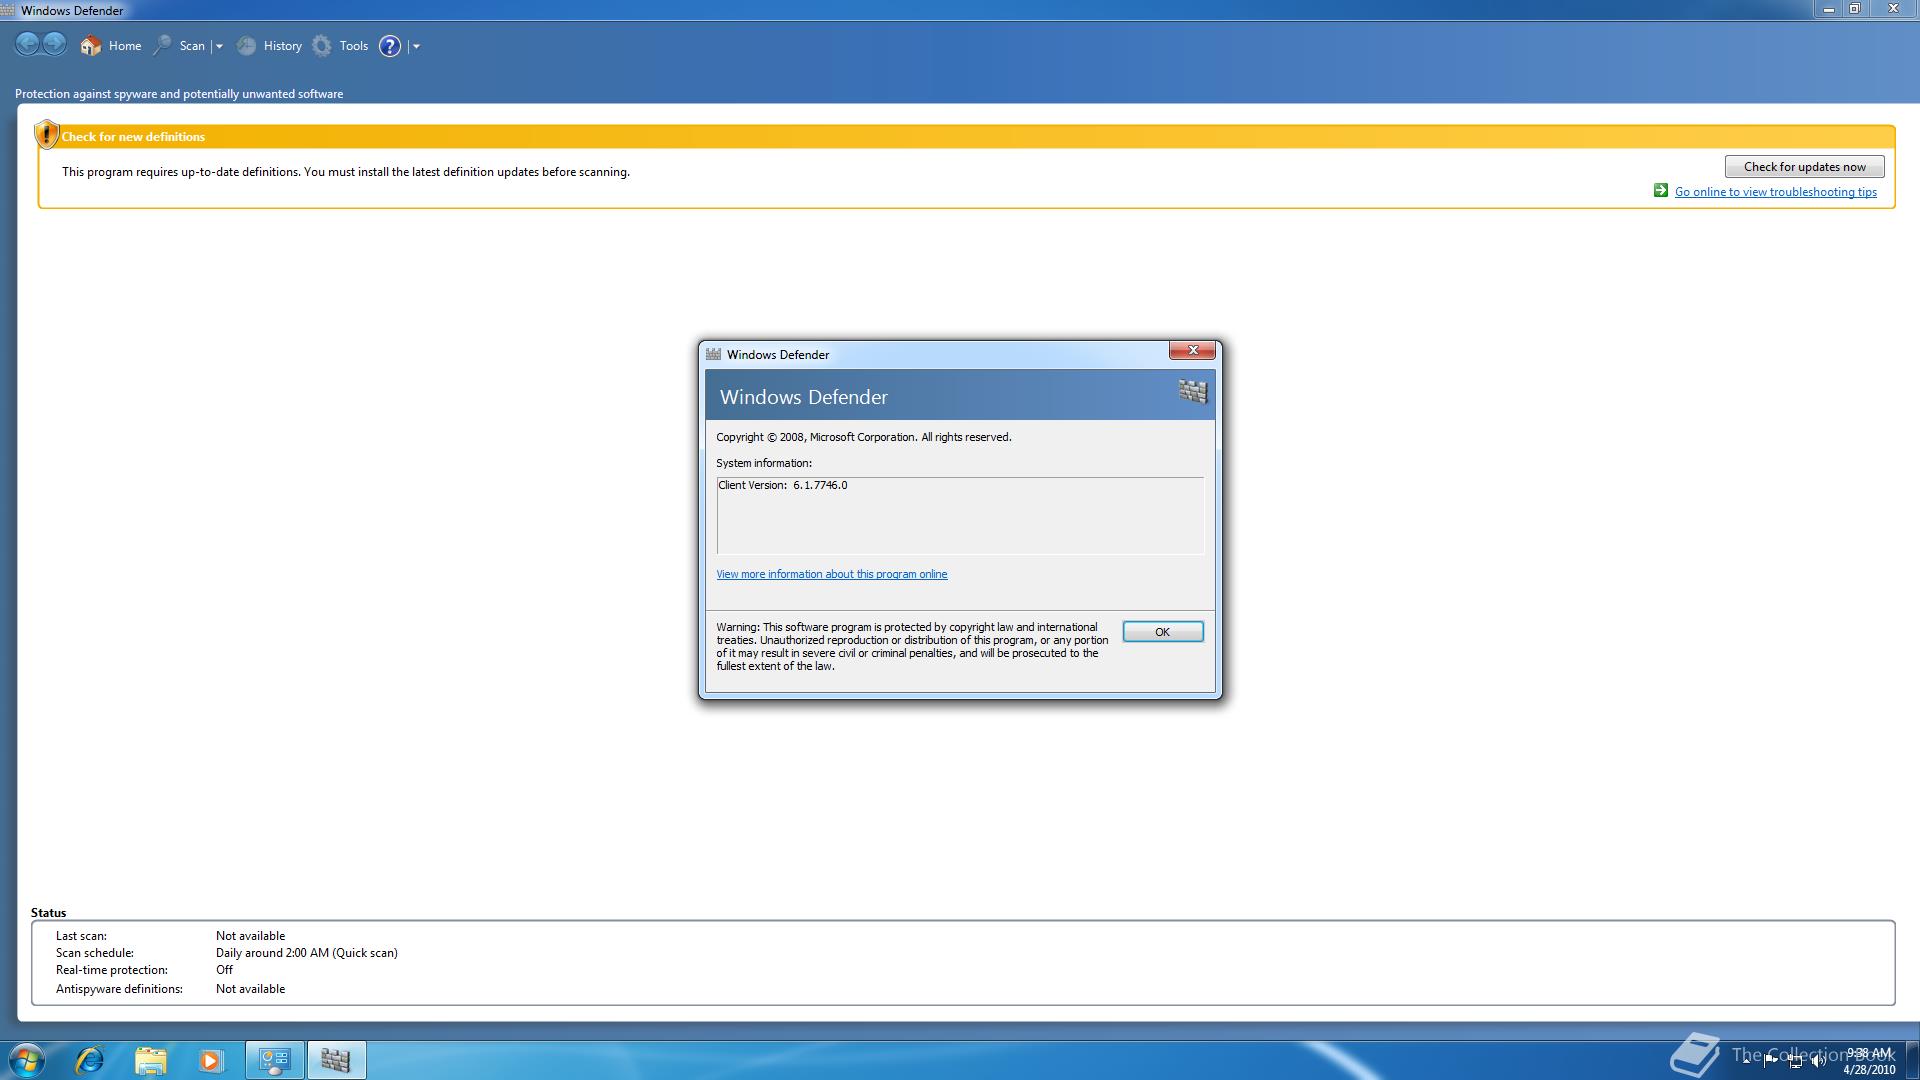Click the Show desktop strip at taskbar end
Screen dimensions: 1920x1080
1912,1060
